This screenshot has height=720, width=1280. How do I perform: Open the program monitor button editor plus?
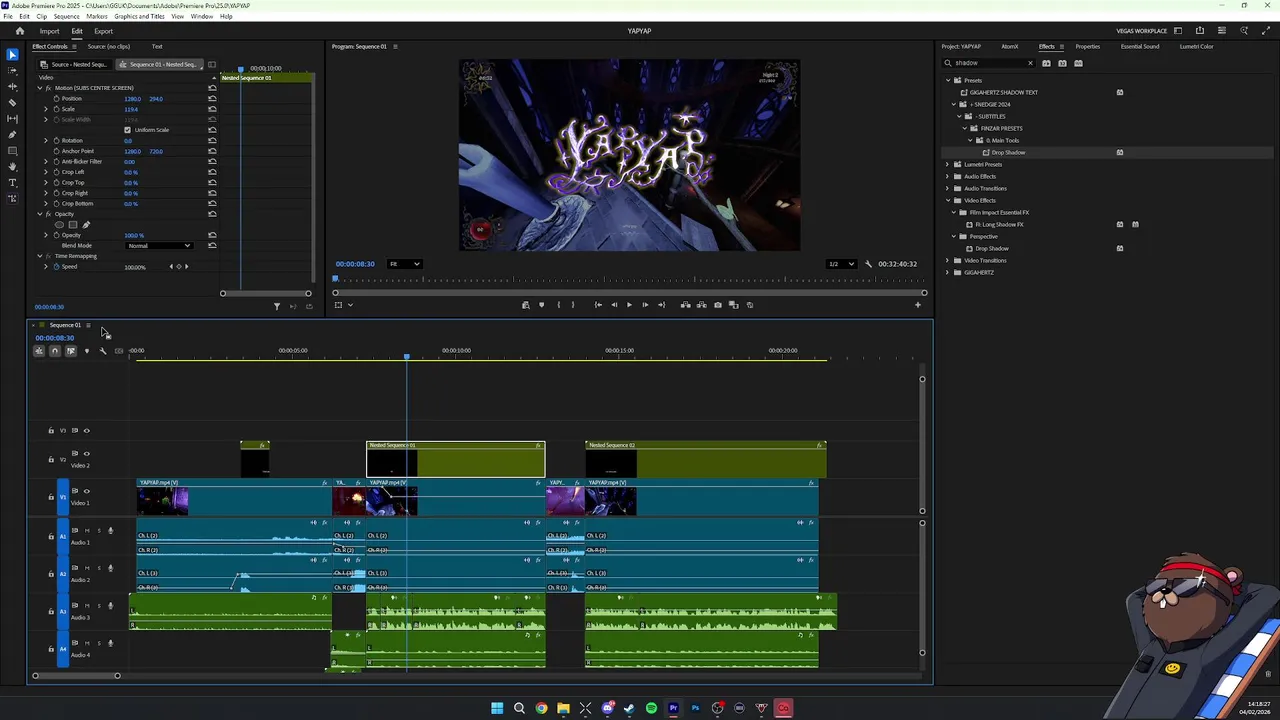tap(918, 305)
